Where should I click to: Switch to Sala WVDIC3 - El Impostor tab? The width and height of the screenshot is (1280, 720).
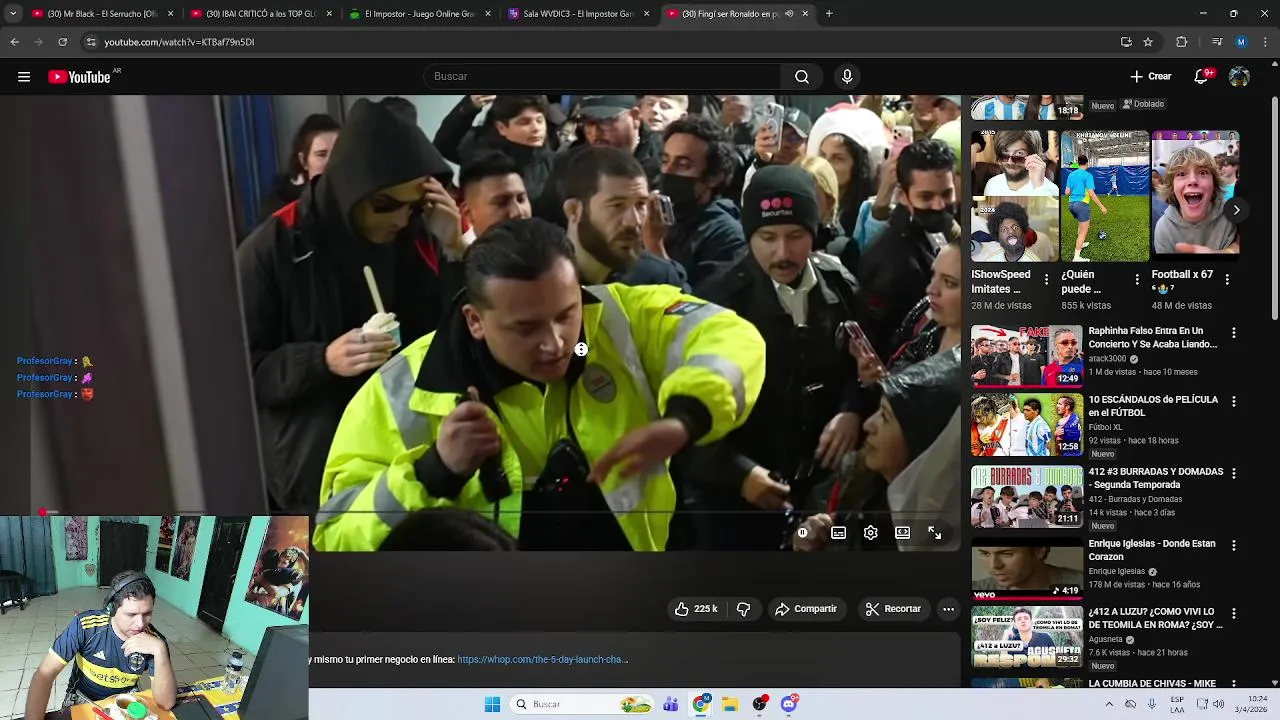(x=578, y=14)
